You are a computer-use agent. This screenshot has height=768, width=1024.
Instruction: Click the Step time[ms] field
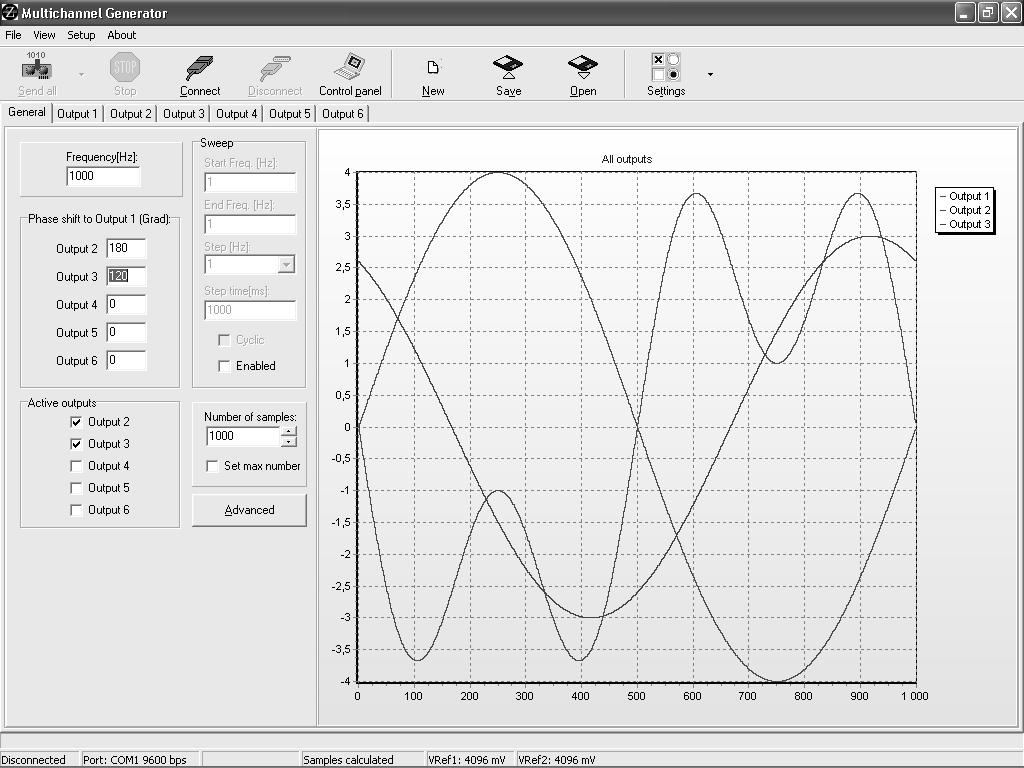click(x=250, y=310)
